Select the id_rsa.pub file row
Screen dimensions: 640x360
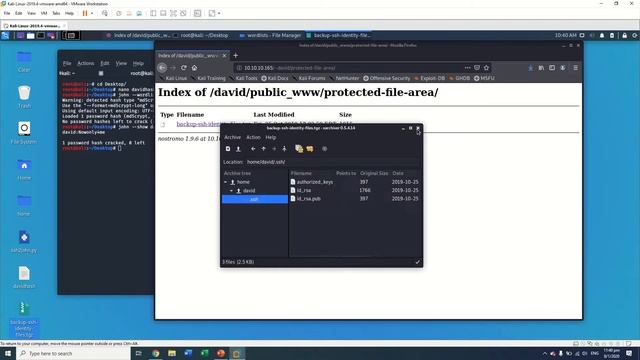coord(354,198)
